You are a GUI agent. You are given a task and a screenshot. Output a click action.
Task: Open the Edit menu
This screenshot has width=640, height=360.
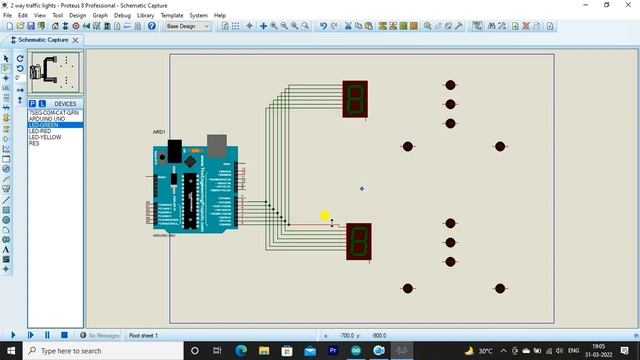pyautogui.click(x=23, y=16)
